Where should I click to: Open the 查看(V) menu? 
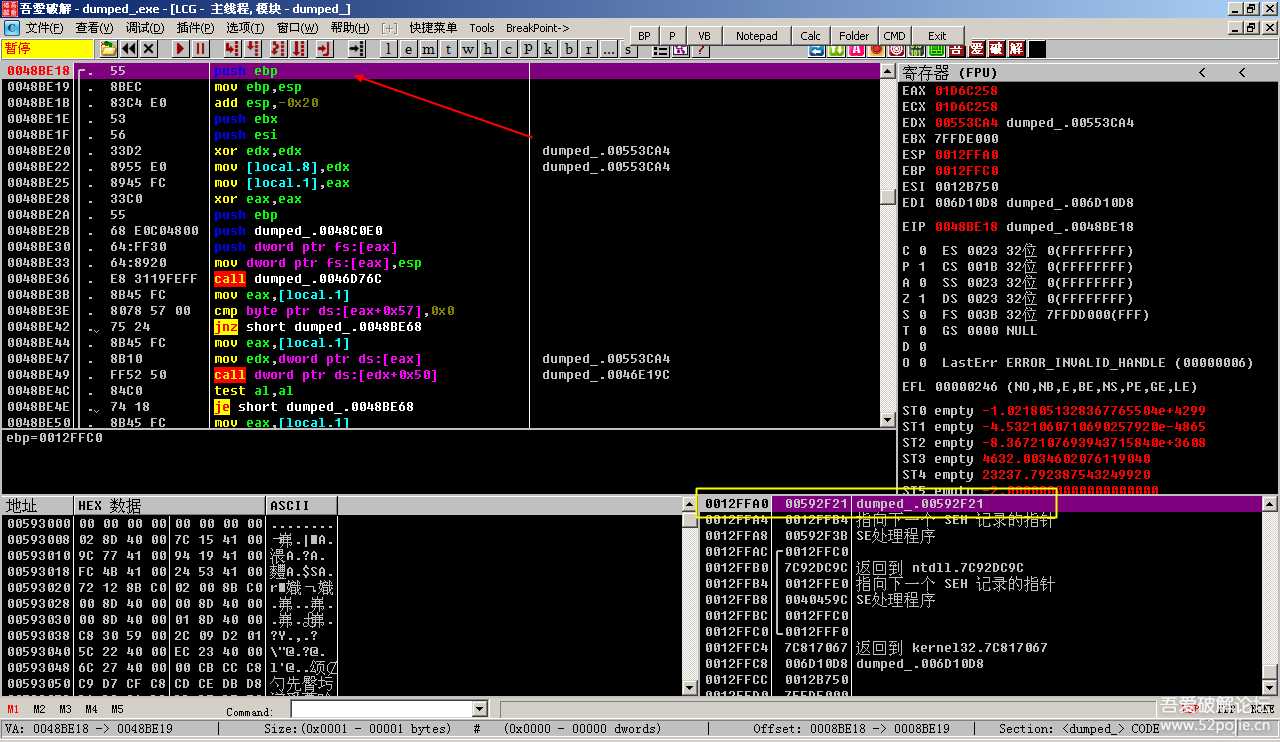click(x=94, y=28)
